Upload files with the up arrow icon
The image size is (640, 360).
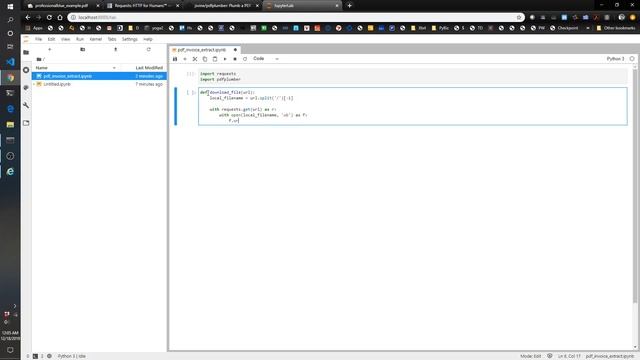click(116, 49)
